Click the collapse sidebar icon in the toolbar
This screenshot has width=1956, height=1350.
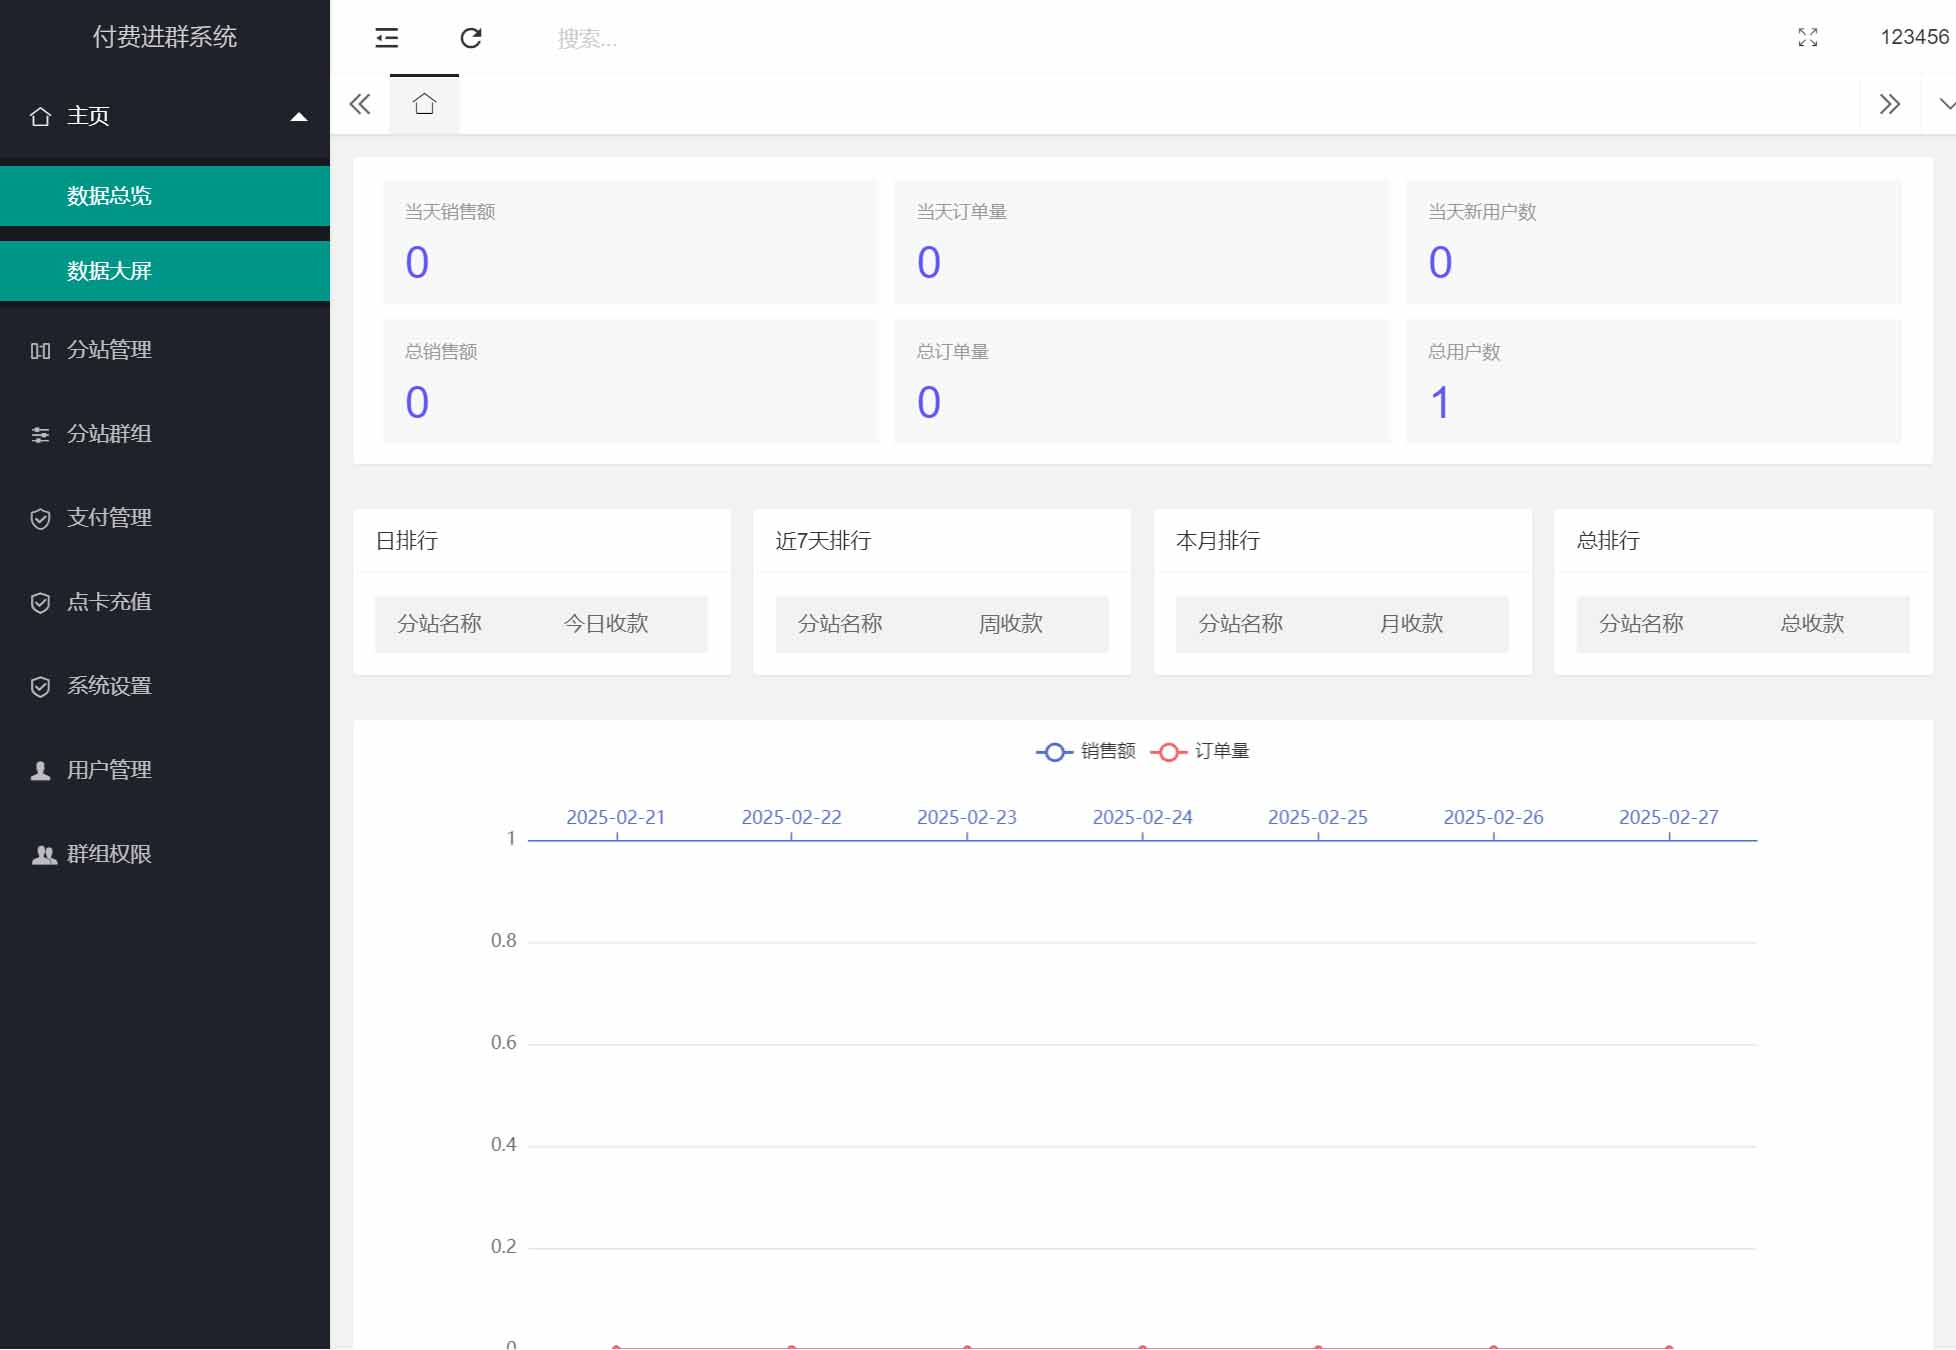coord(386,38)
